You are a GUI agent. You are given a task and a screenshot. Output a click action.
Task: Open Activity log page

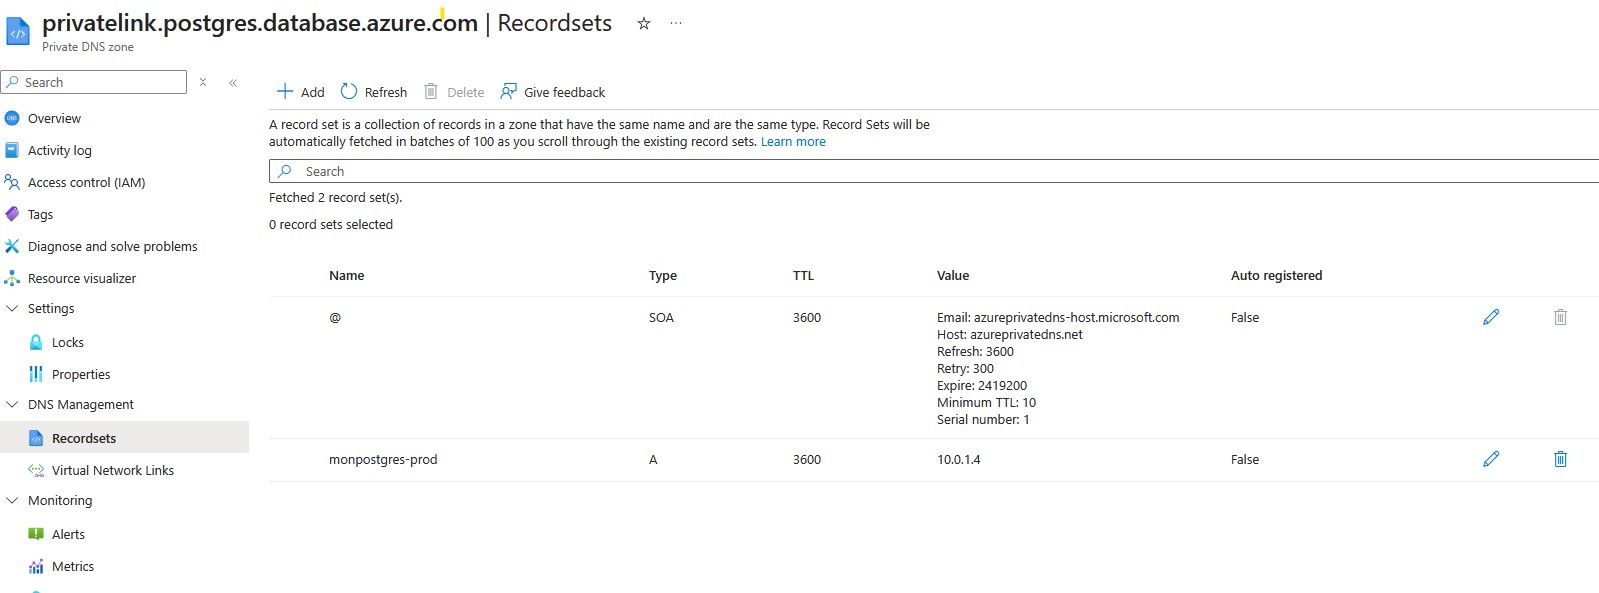pos(59,150)
